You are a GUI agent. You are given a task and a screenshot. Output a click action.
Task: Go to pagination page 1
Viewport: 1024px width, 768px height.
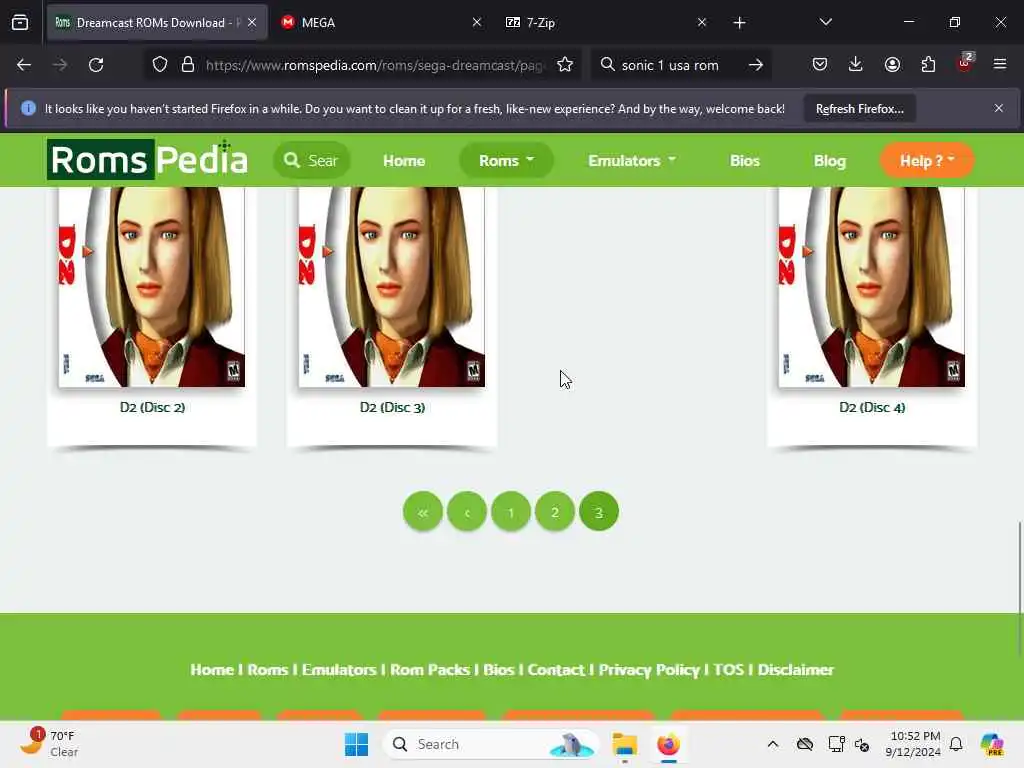click(511, 512)
